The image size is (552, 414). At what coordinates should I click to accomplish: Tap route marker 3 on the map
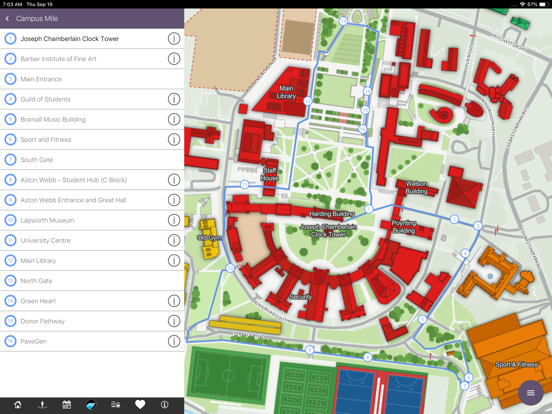[478, 226]
